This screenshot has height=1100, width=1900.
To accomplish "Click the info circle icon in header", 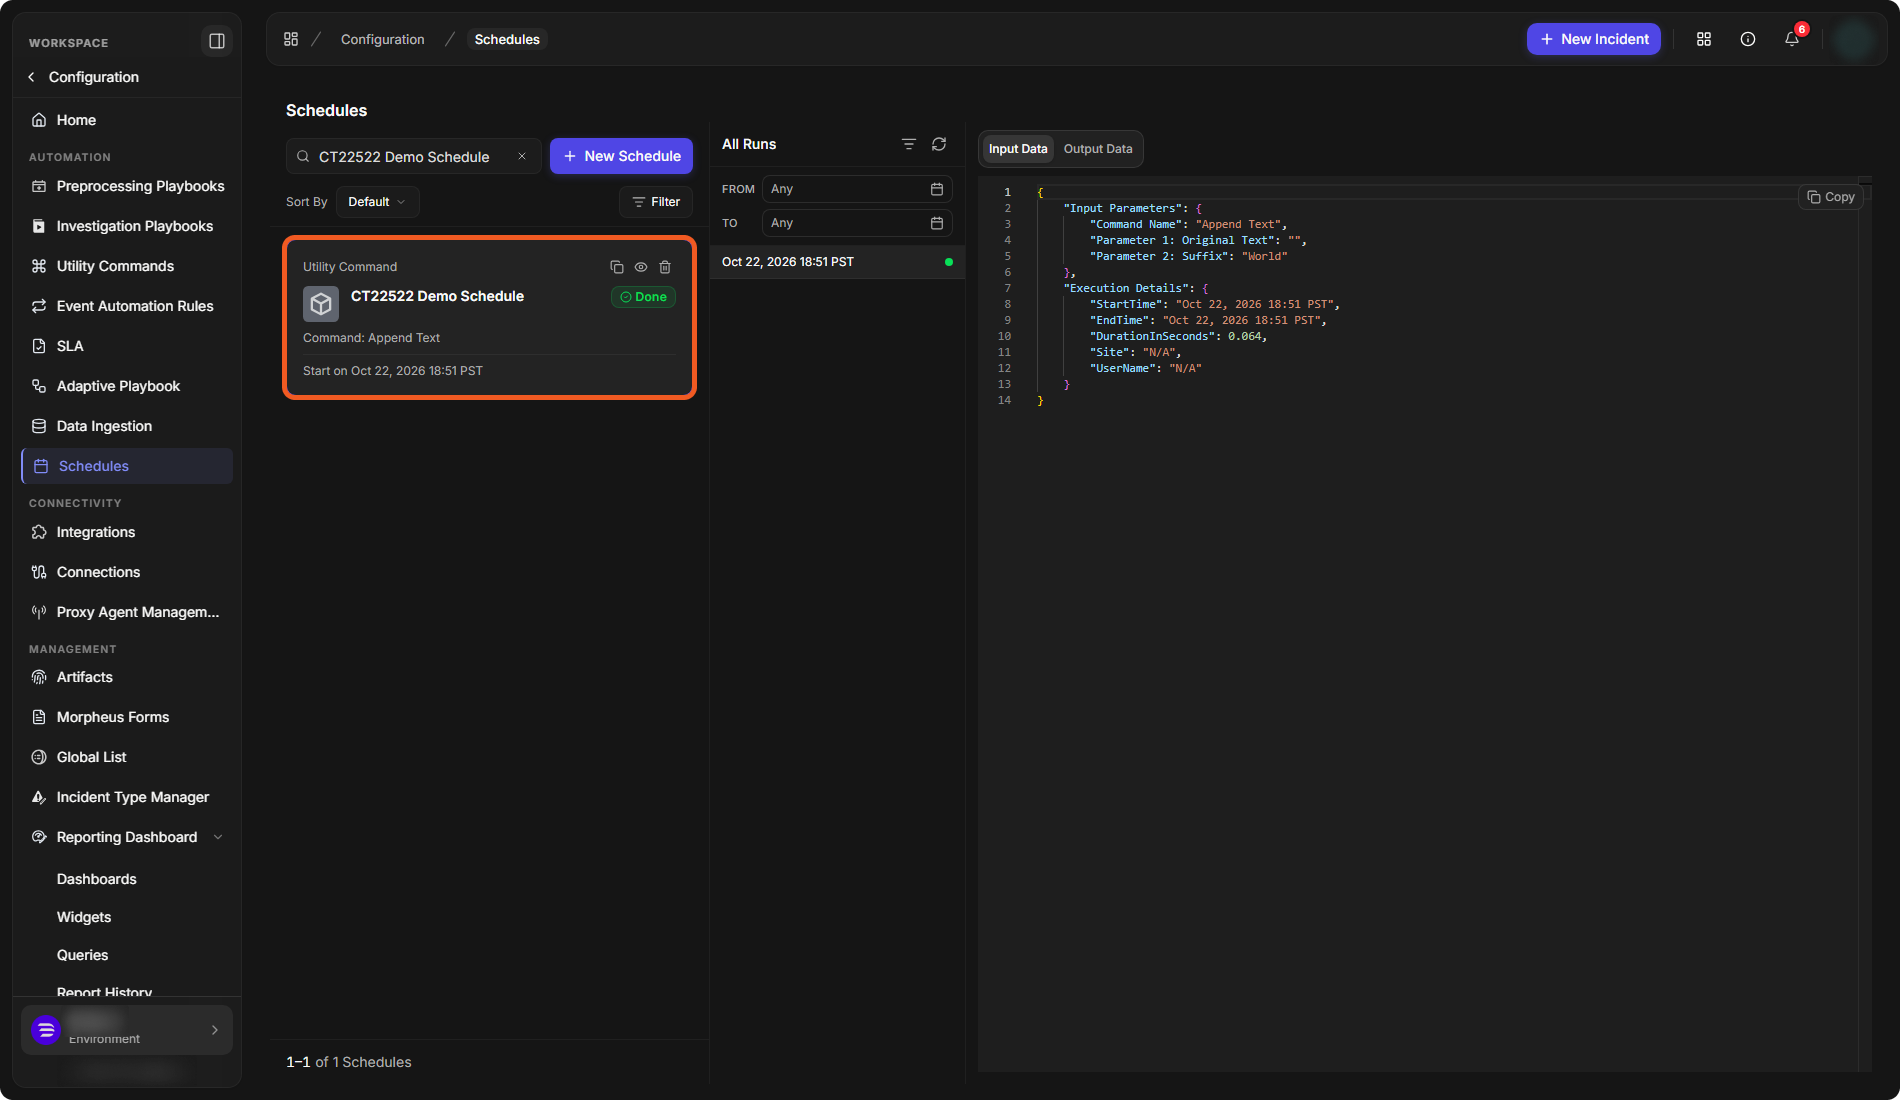I will (x=1748, y=39).
